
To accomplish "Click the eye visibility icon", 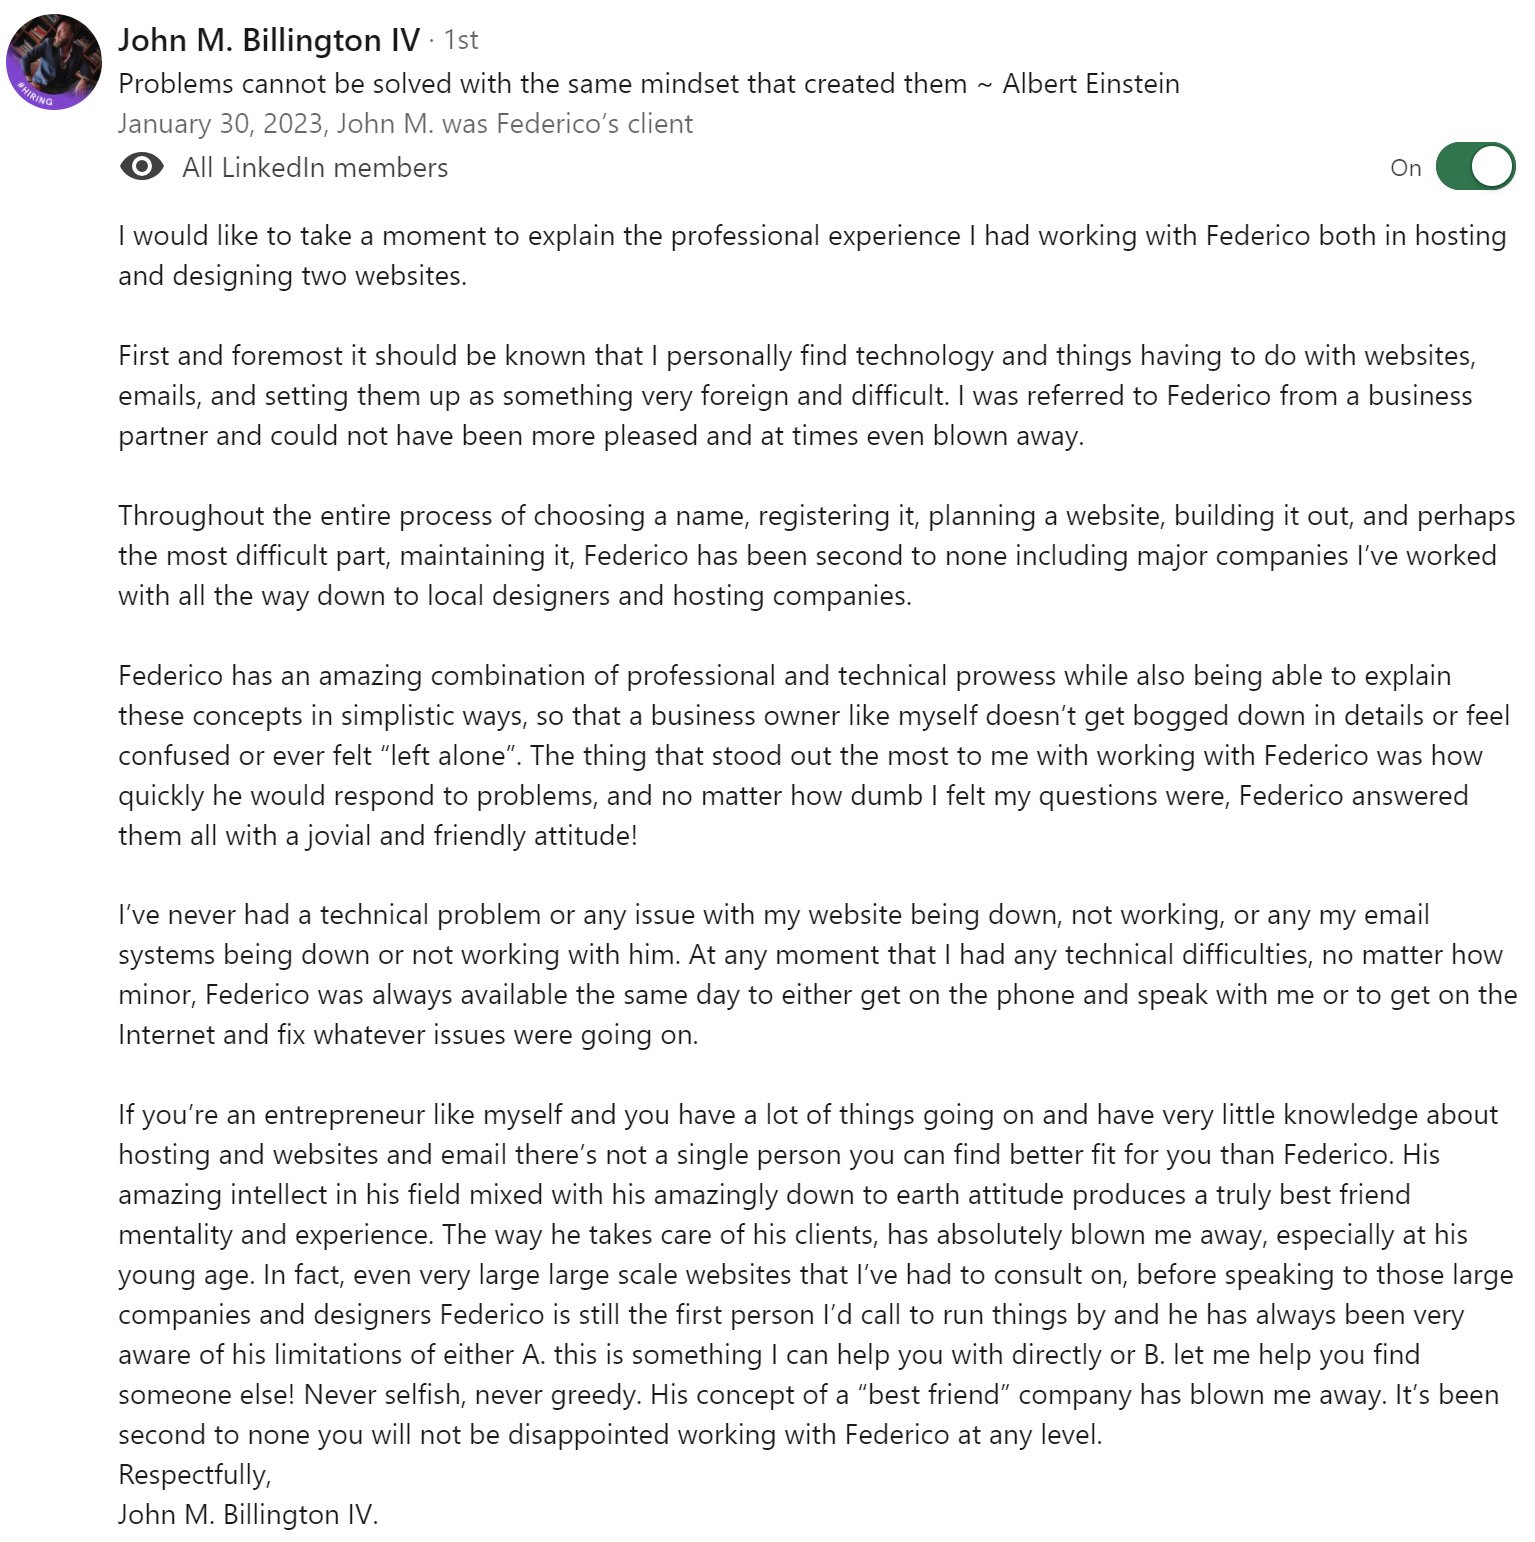I will 141,167.
